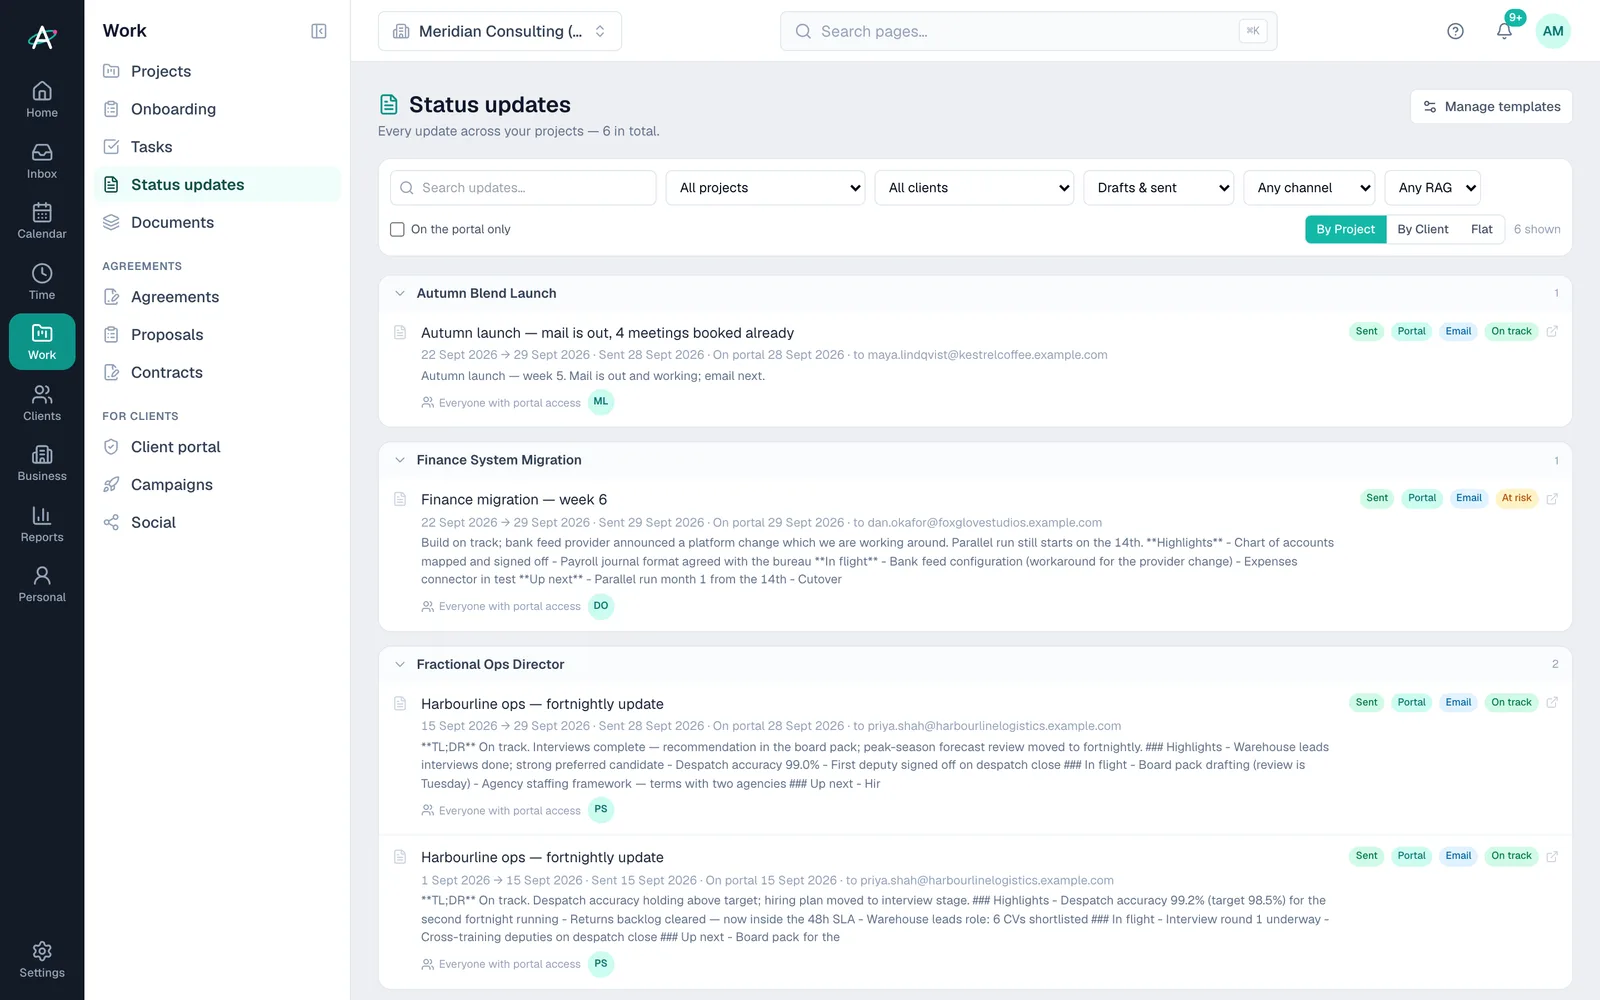This screenshot has height=1000, width=1600.
Task: Open Home in the left rail
Action: pyautogui.click(x=42, y=100)
